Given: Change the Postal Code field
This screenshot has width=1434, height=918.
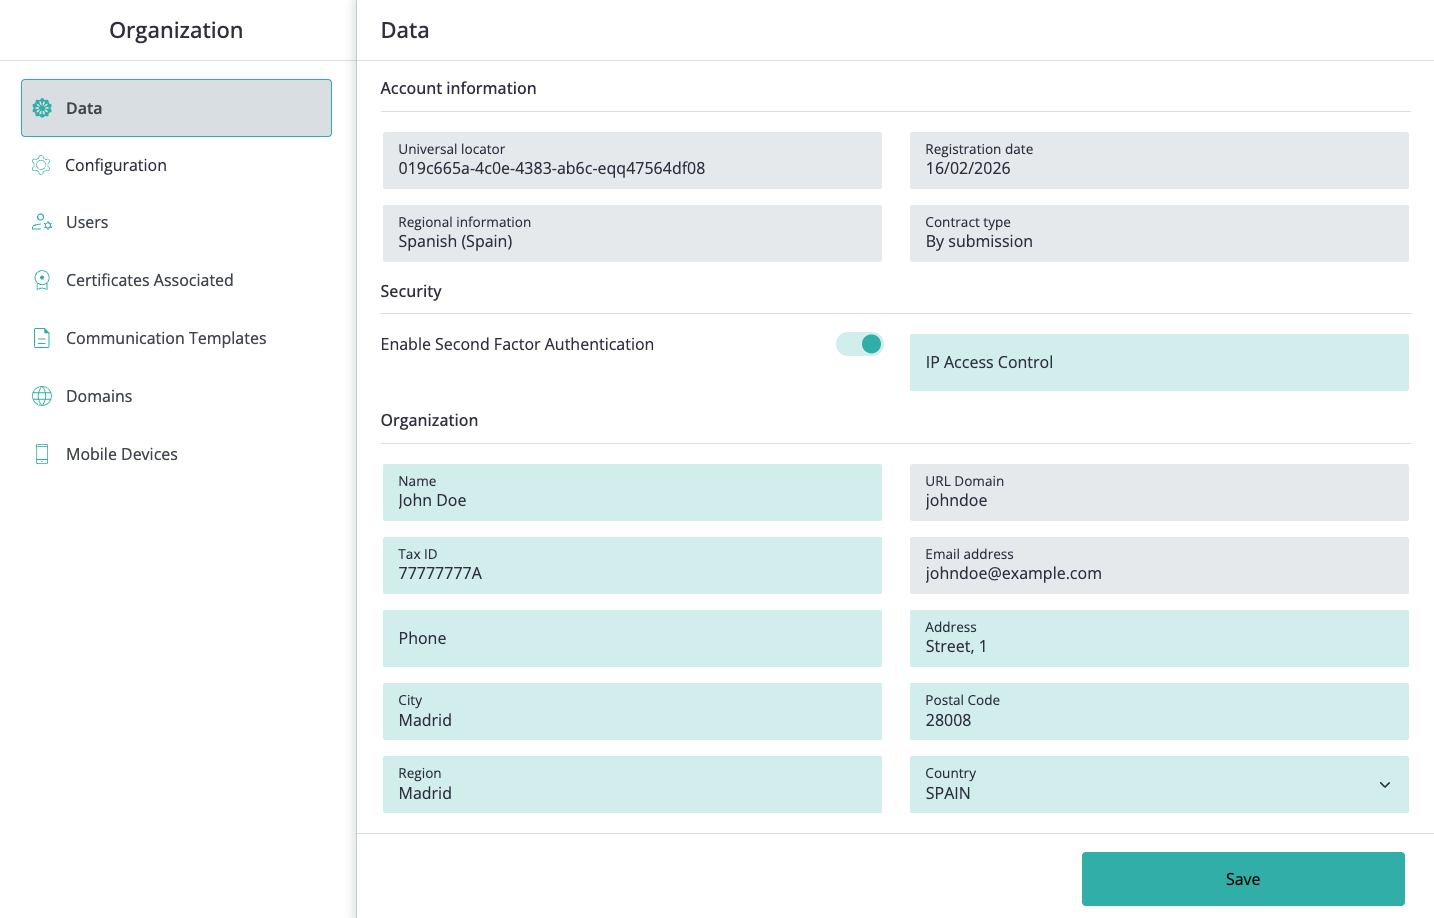Looking at the screenshot, I should 1159,711.
